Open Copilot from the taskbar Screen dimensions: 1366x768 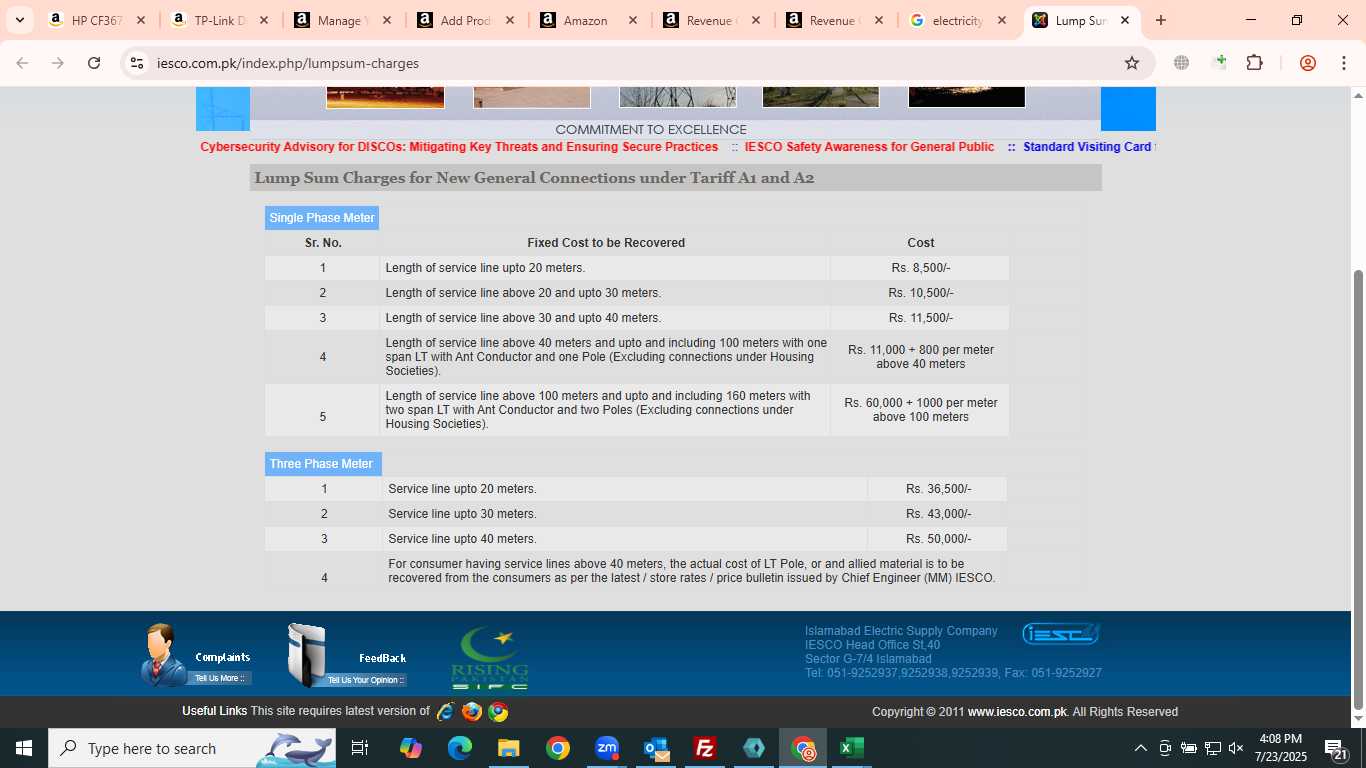(411, 748)
